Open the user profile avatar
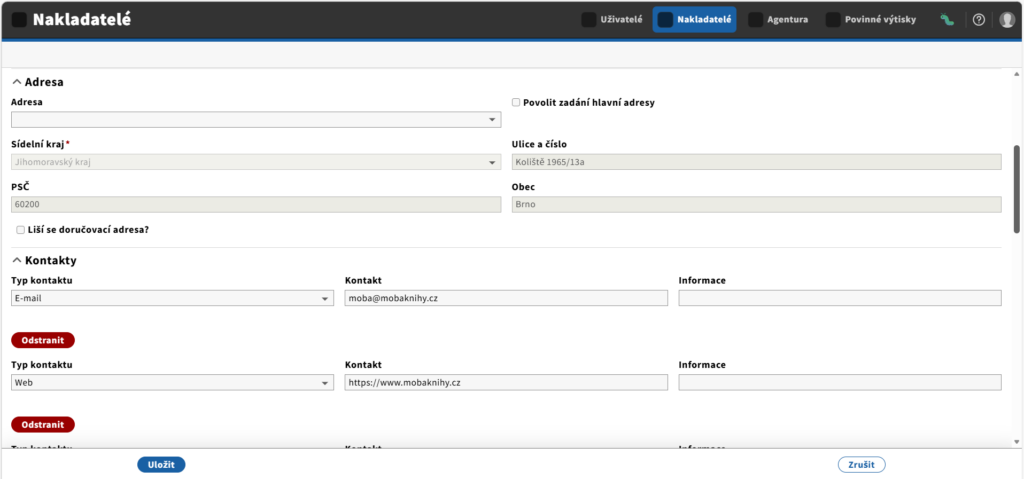 point(1006,20)
